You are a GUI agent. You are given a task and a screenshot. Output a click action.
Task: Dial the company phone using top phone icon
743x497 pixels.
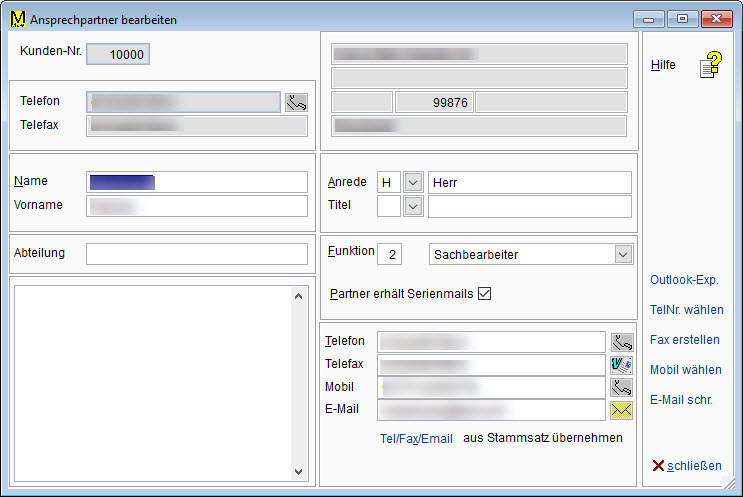tap(296, 102)
